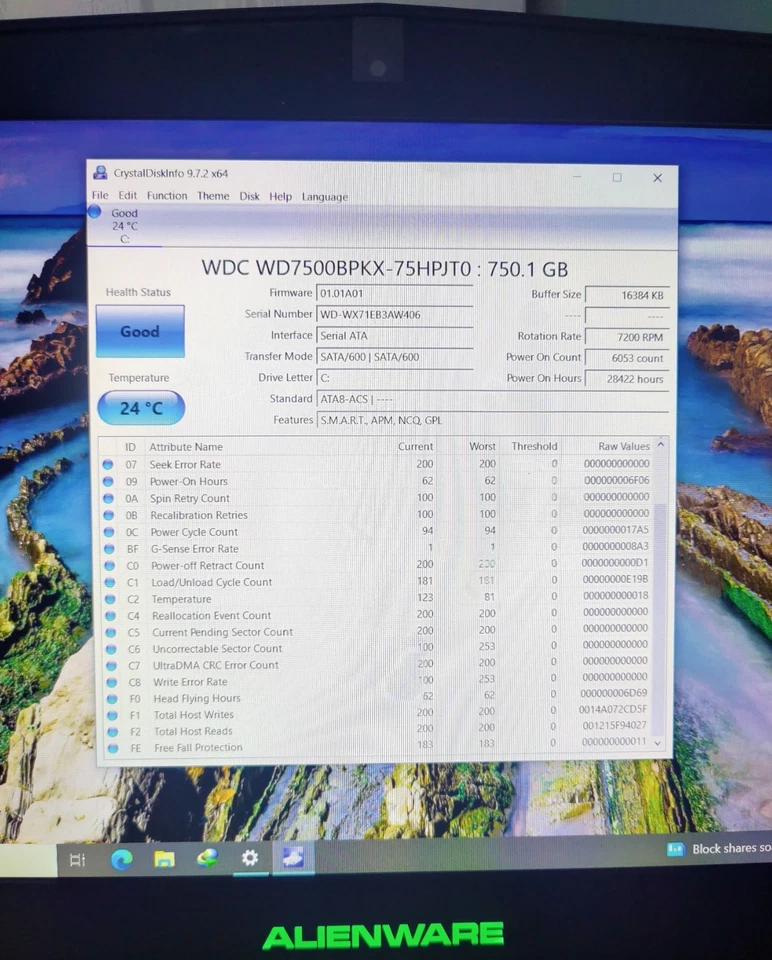
Task: Click the status dot for Recalibration Retries
Action: 109,515
